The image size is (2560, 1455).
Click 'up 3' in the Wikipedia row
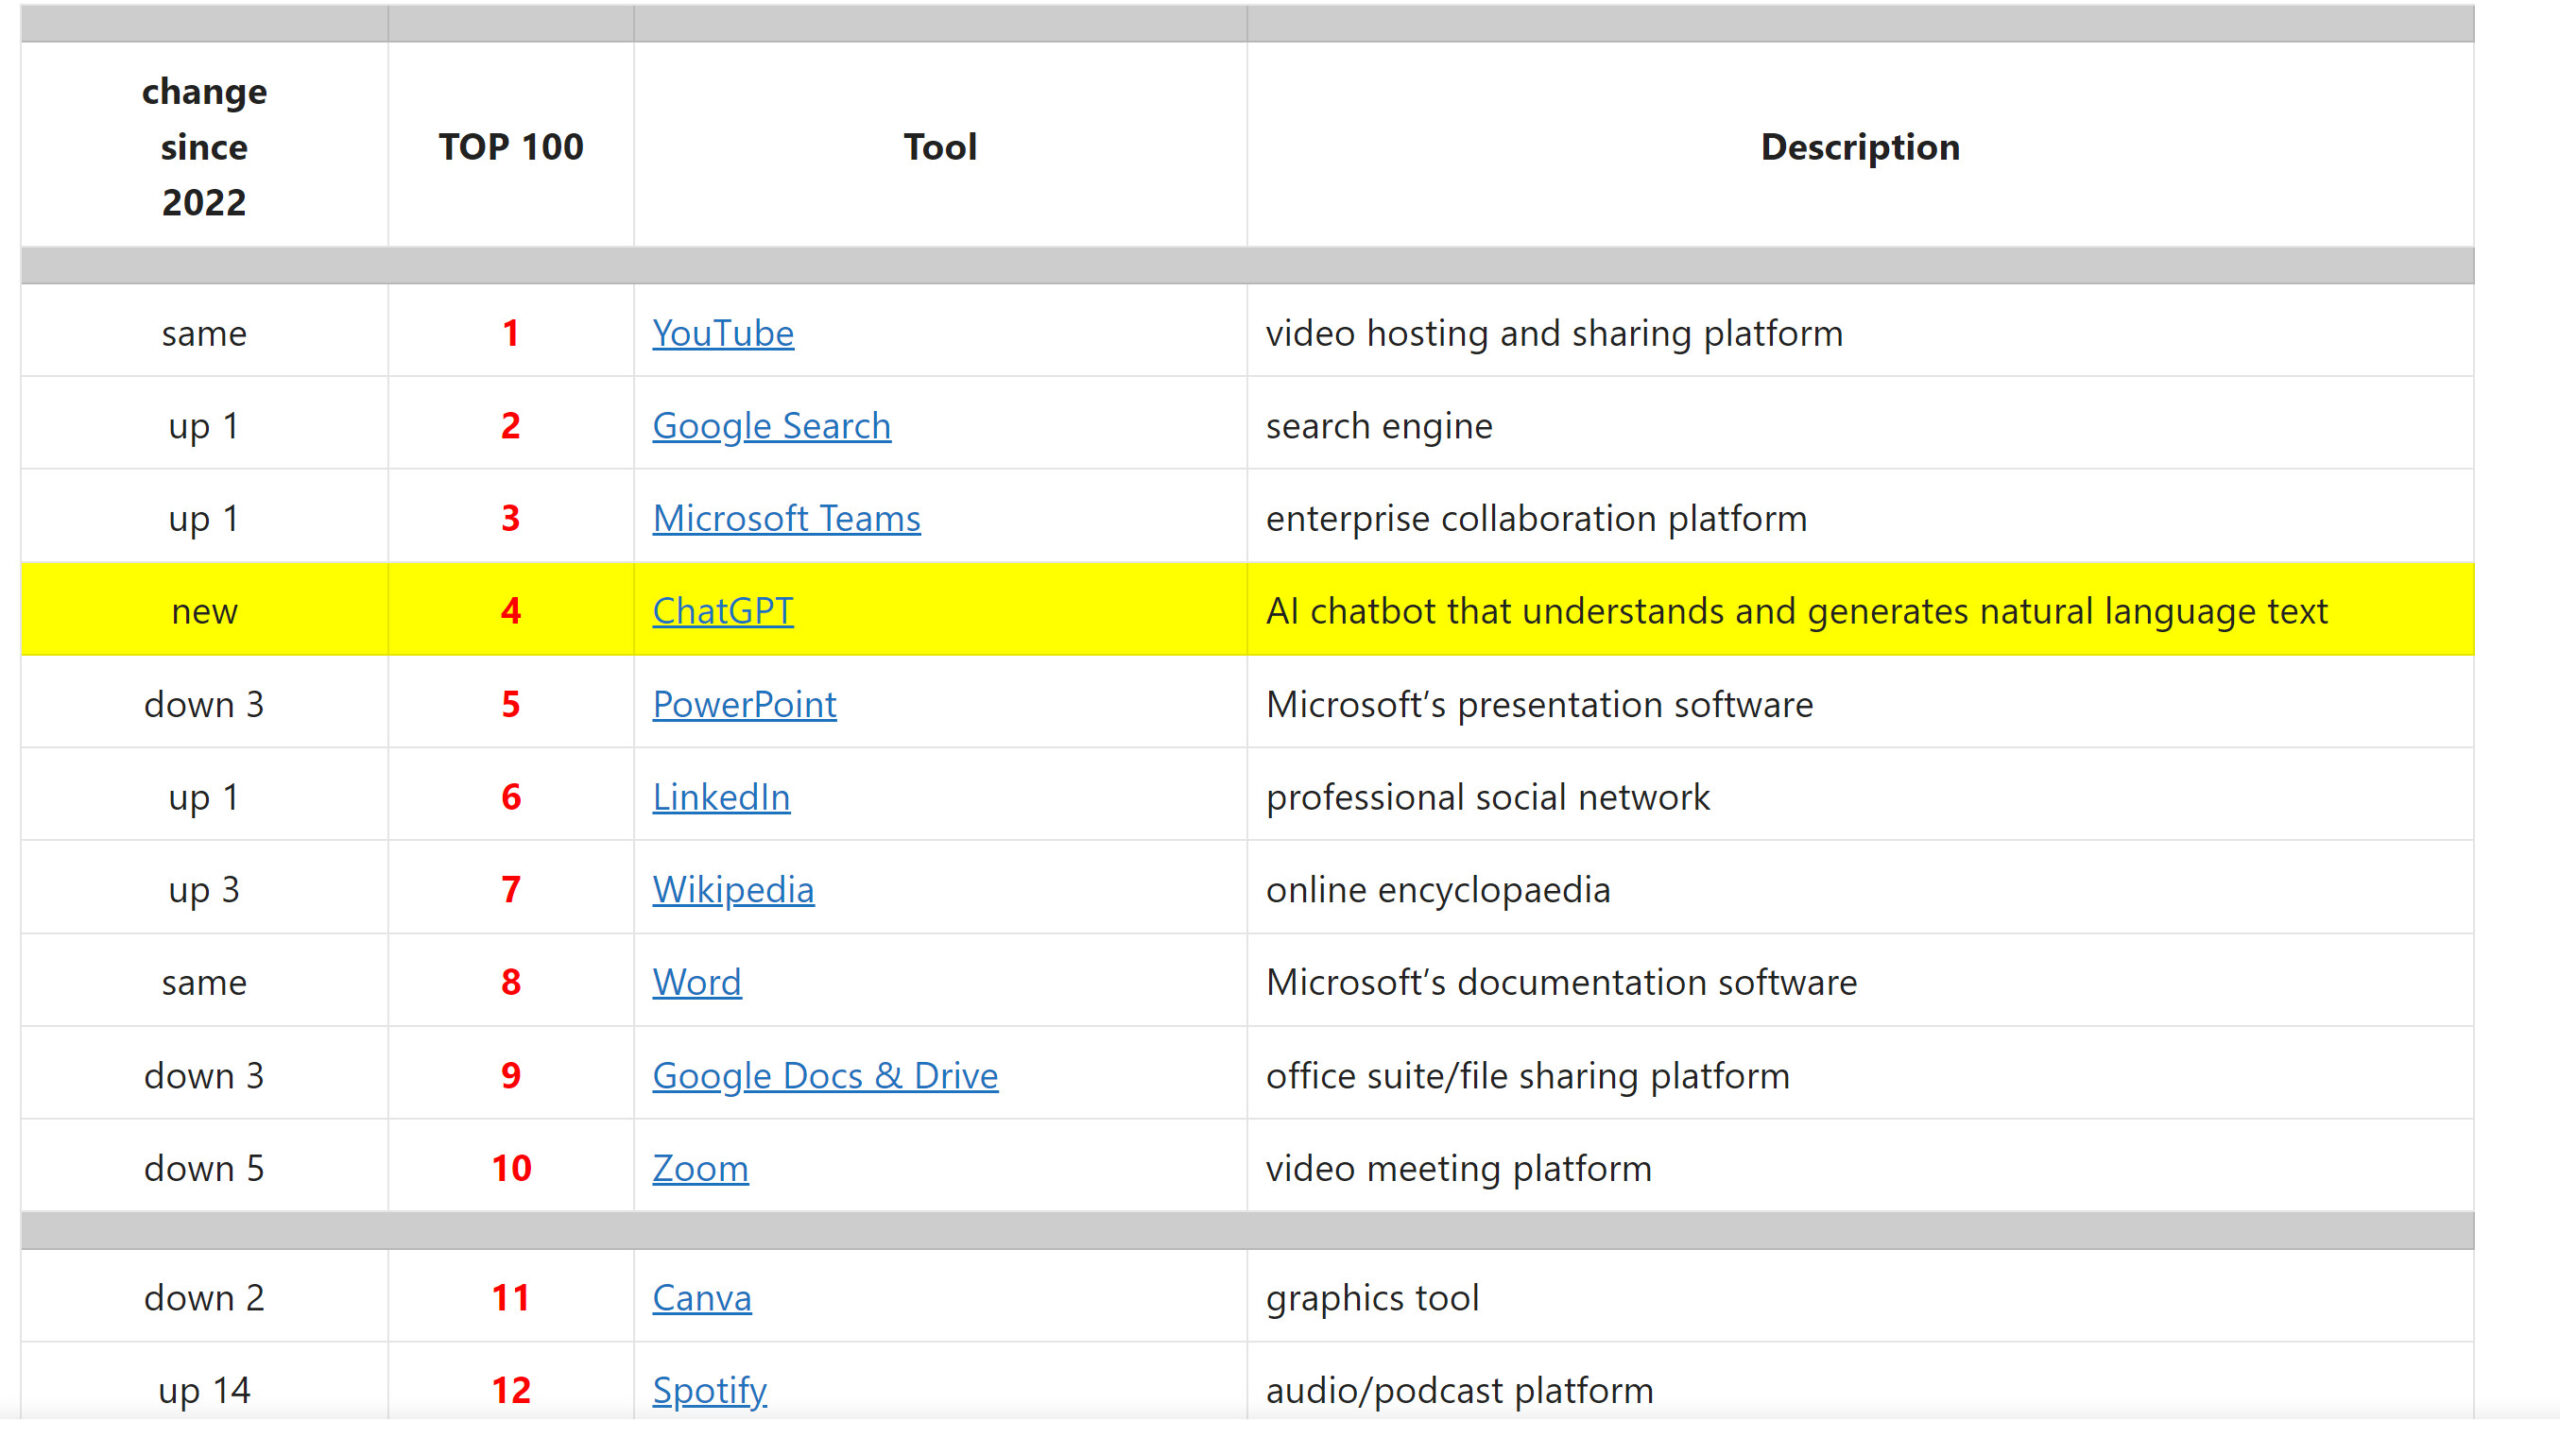[204, 889]
